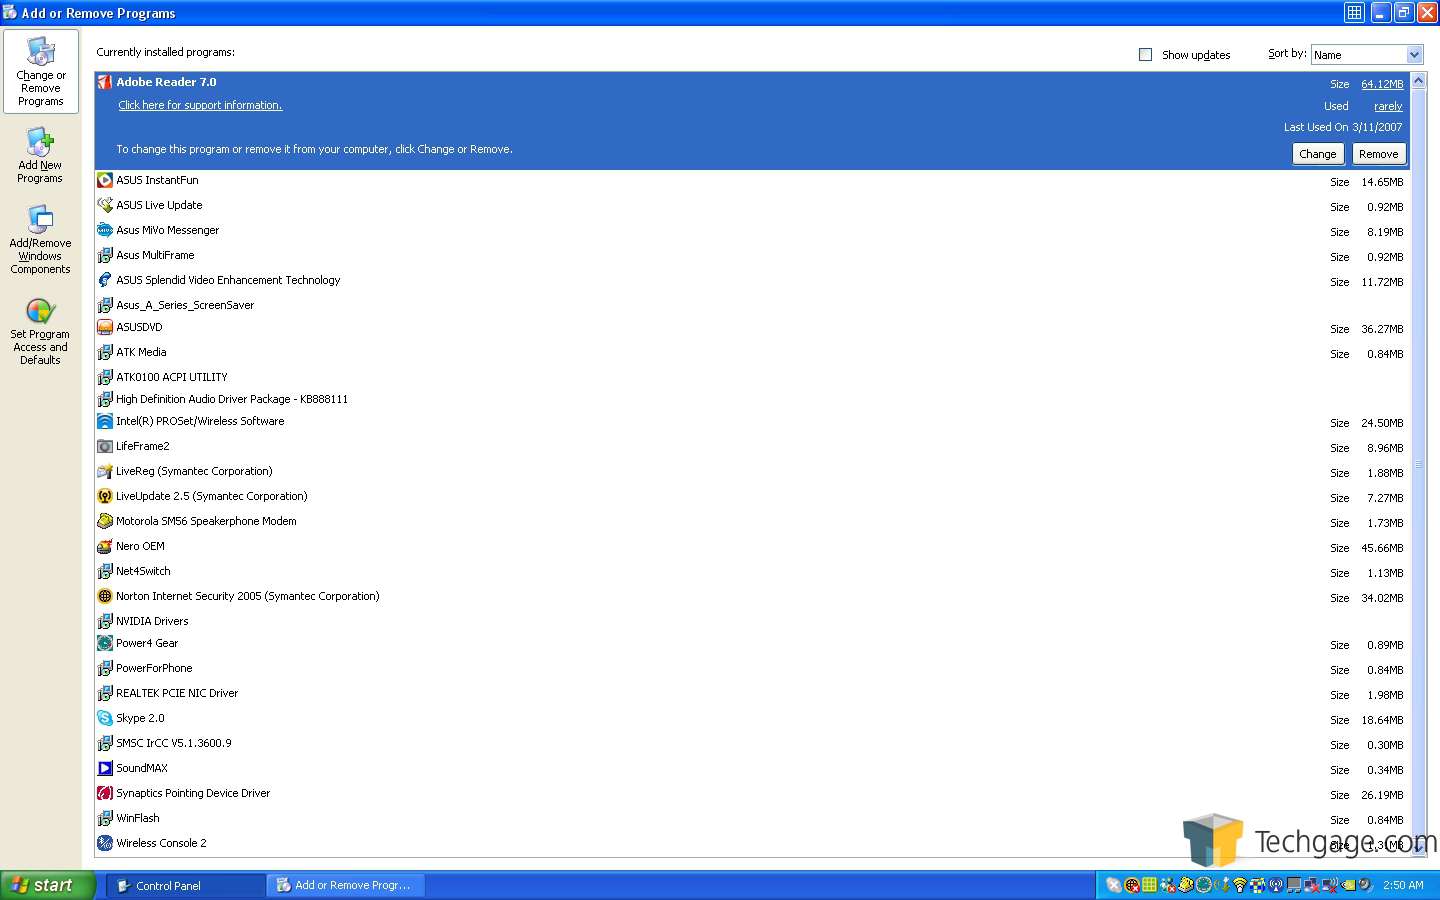
Task: Select the Nero OEM icon
Action: [x=104, y=546]
